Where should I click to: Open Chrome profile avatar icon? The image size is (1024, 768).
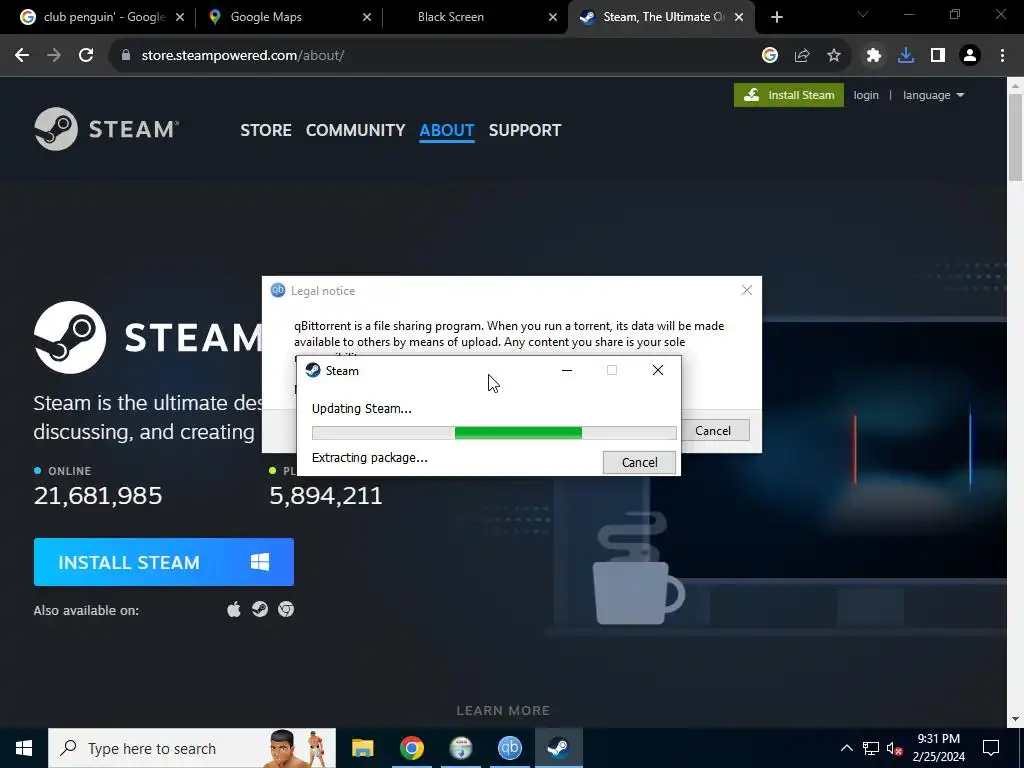[x=970, y=56]
